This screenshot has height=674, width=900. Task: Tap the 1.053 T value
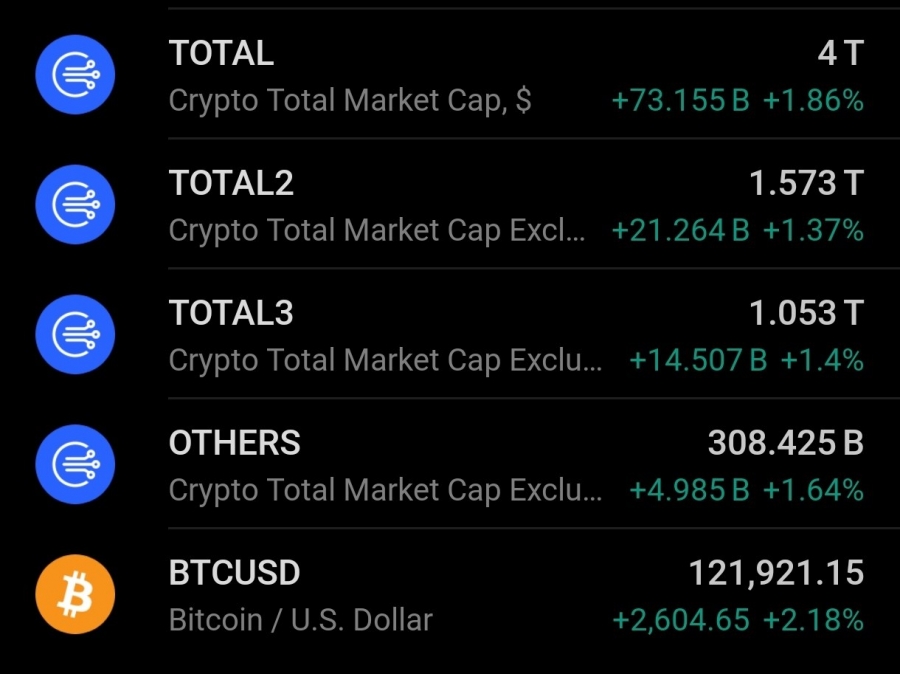[805, 314]
